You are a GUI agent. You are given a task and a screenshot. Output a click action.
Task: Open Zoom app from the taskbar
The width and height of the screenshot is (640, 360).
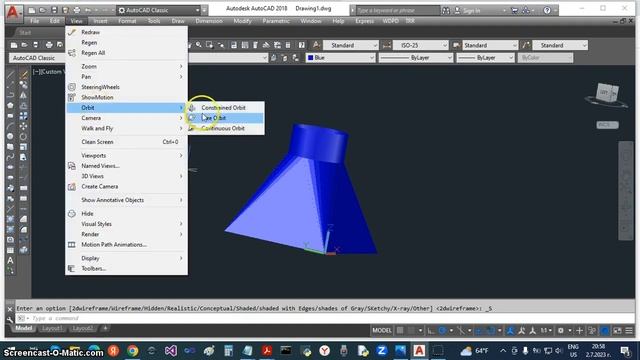coord(382,351)
